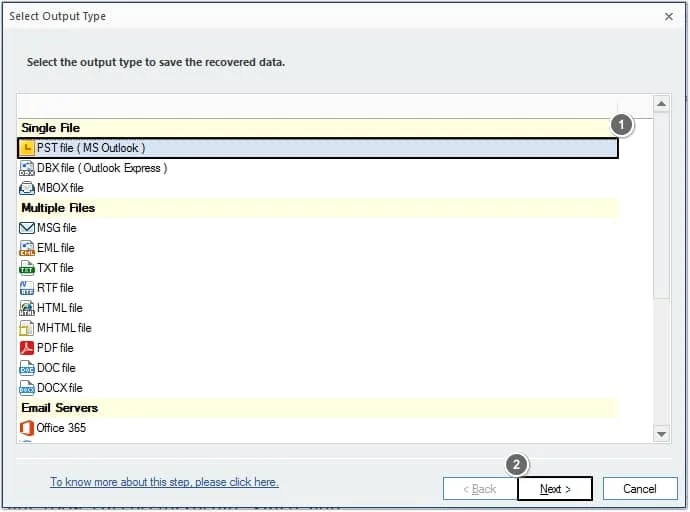Select the Office 365 logo icon

pyautogui.click(x=27, y=428)
